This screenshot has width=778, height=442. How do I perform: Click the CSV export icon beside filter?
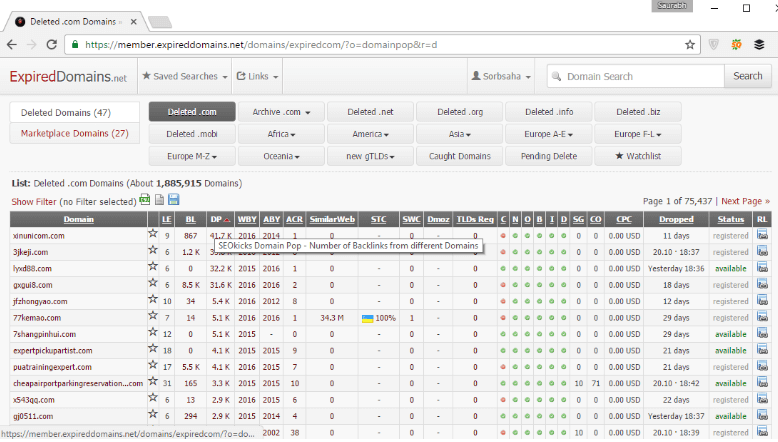click(x=144, y=200)
